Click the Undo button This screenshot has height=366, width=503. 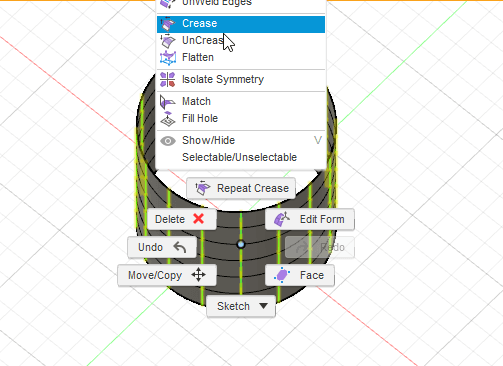click(x=162, y=247)
